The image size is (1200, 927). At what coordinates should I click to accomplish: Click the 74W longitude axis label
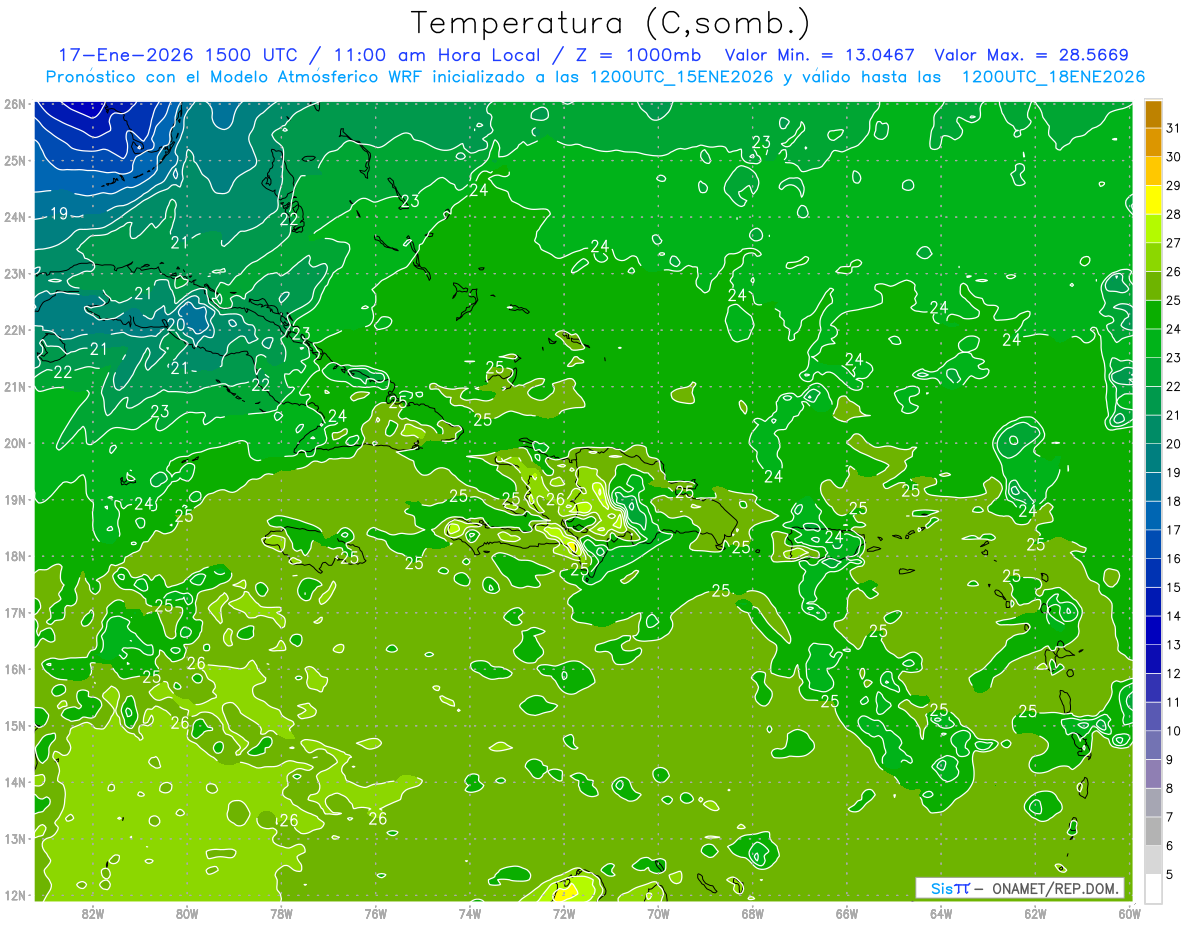470,913
